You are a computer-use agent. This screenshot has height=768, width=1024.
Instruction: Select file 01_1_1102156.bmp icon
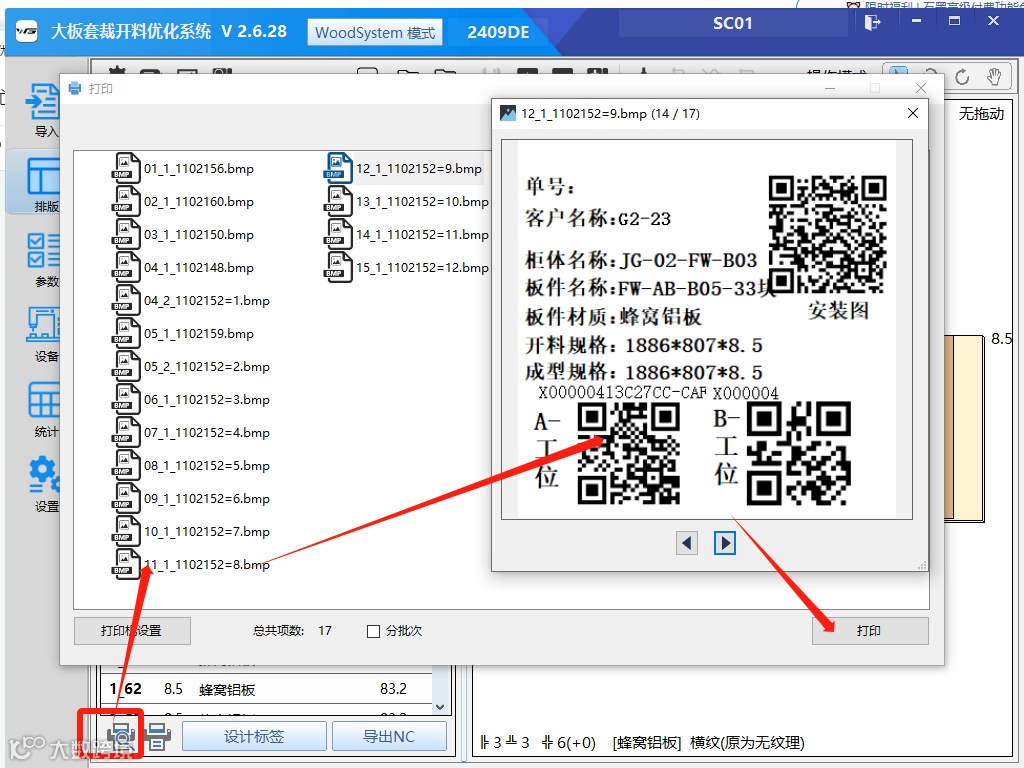126,168
